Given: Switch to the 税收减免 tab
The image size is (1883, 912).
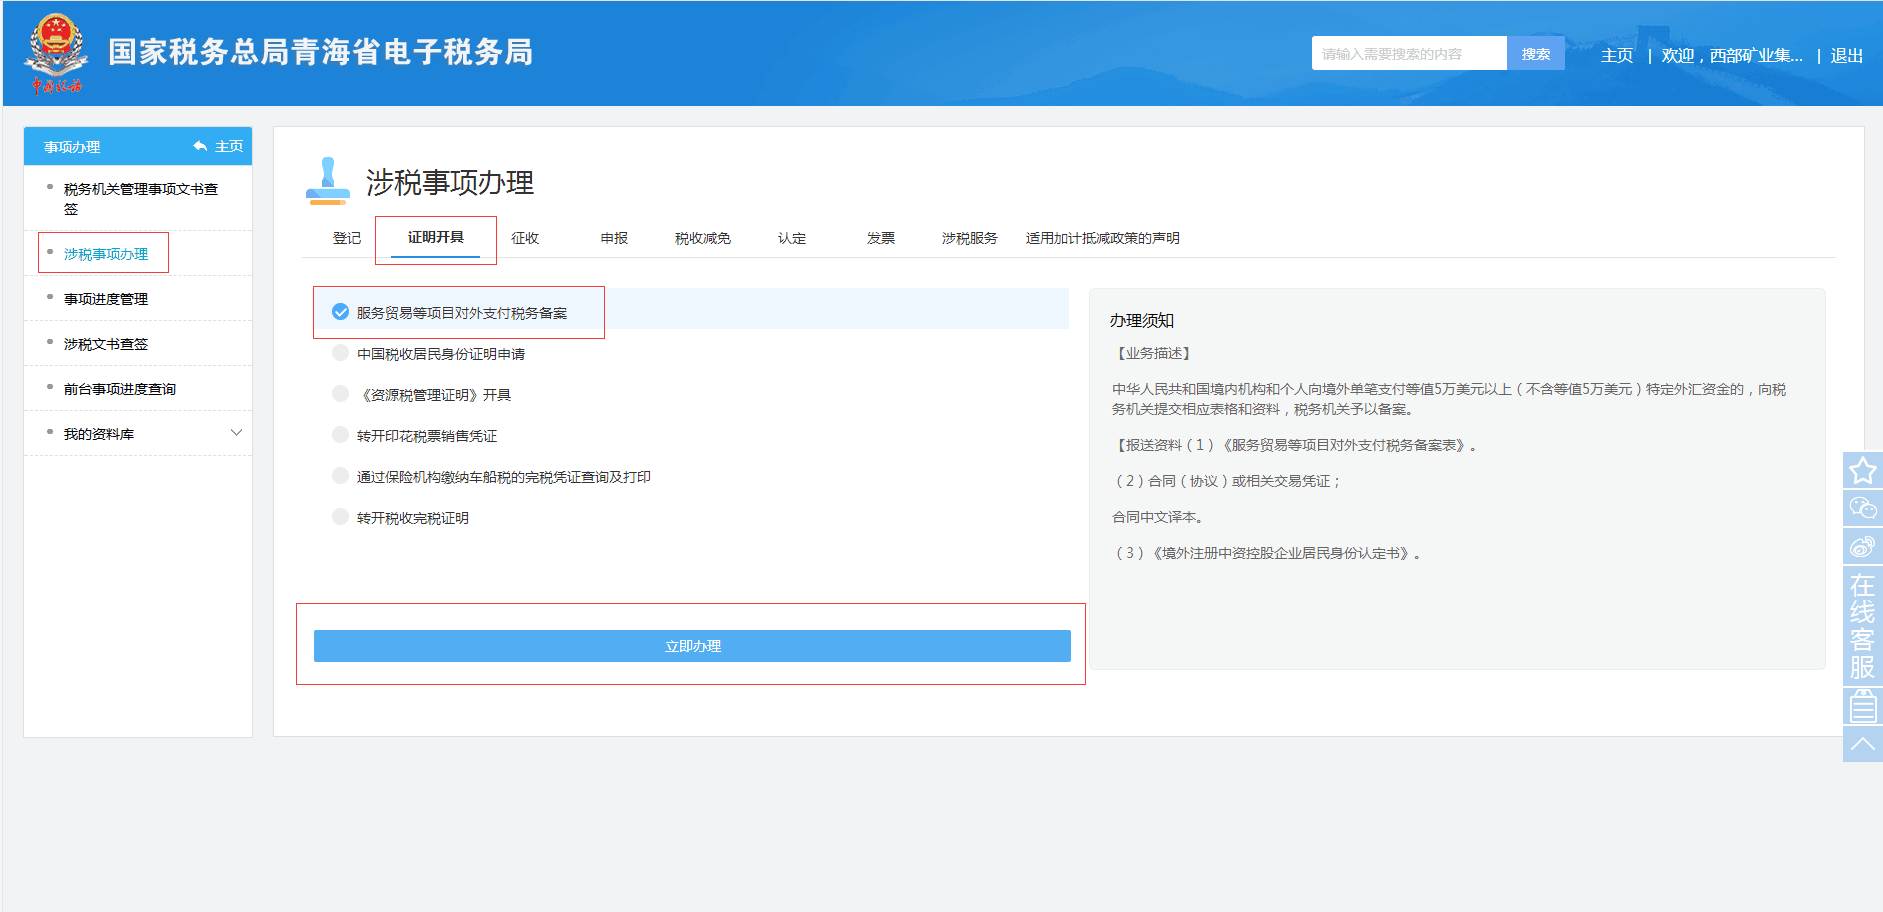Looking at the screenshot, I should pyautogui.click(x=702, y=238).
